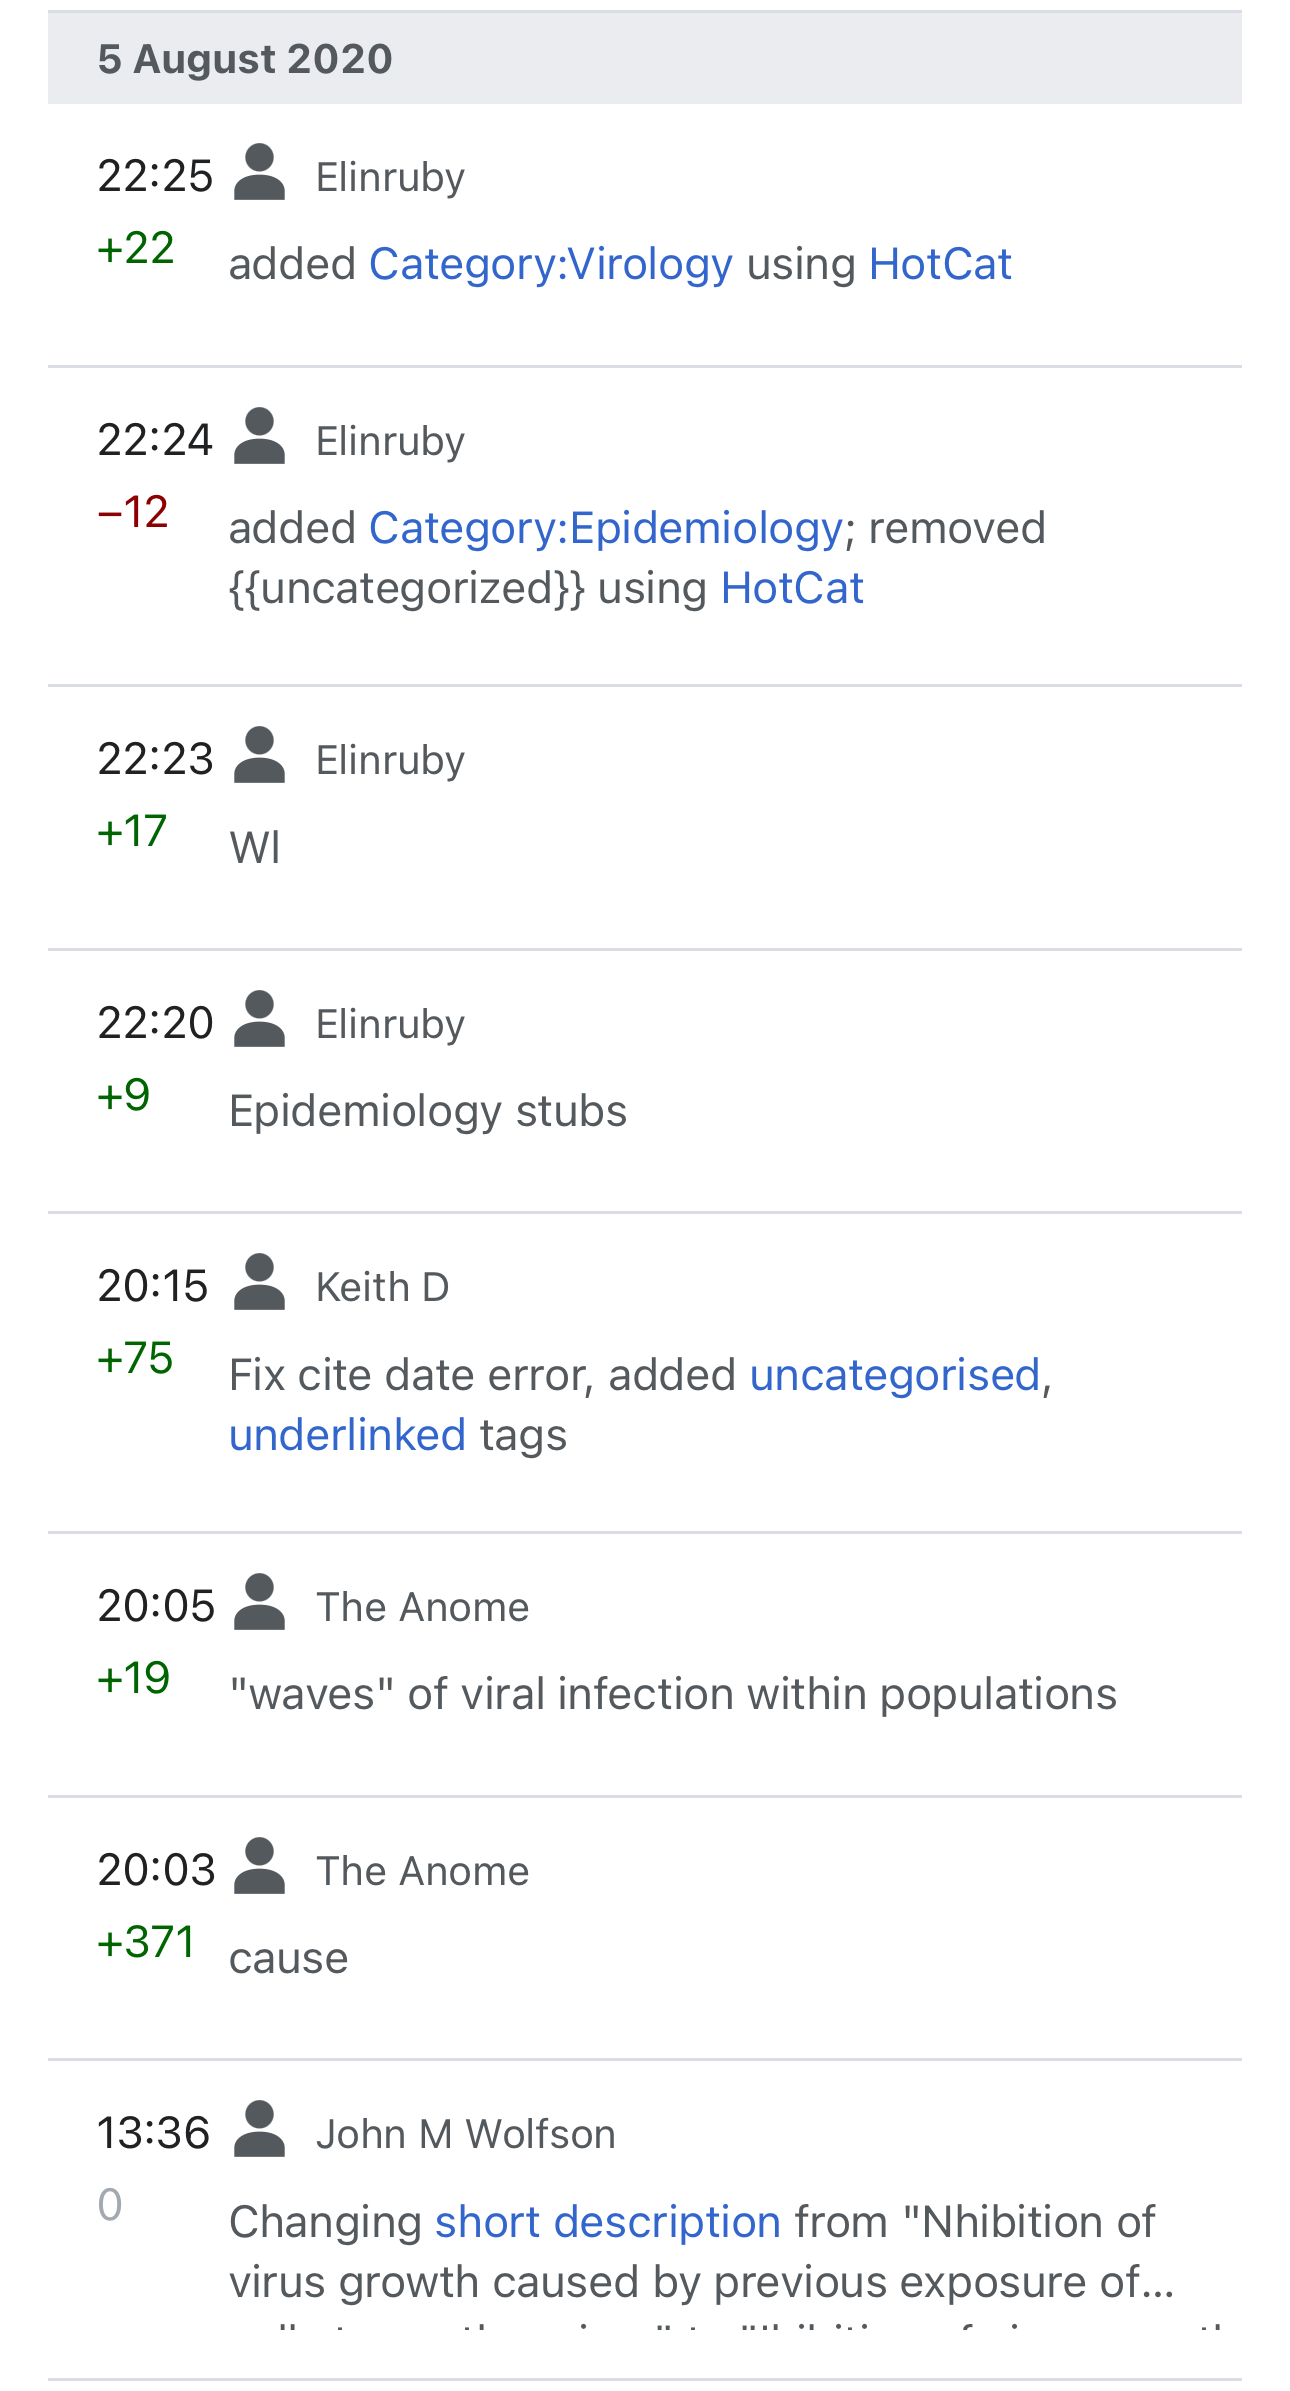Click user icon beside 20:05 The Anome
The image size is (1290, 2391).
pyautogui.click(x=260, y=1603)
